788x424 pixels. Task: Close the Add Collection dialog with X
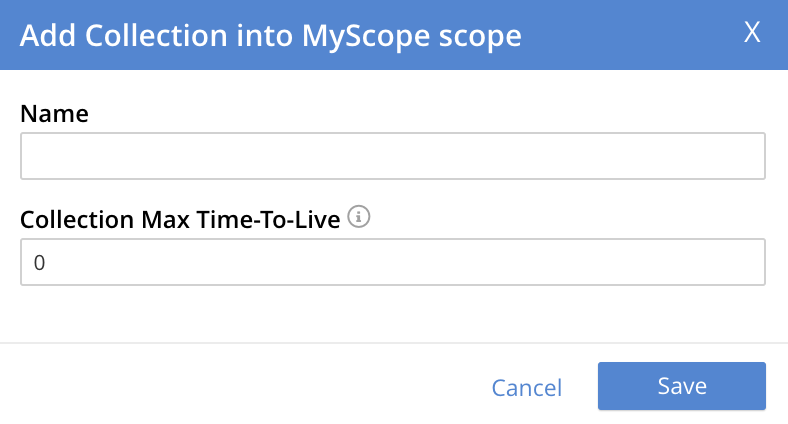[752, 33]
